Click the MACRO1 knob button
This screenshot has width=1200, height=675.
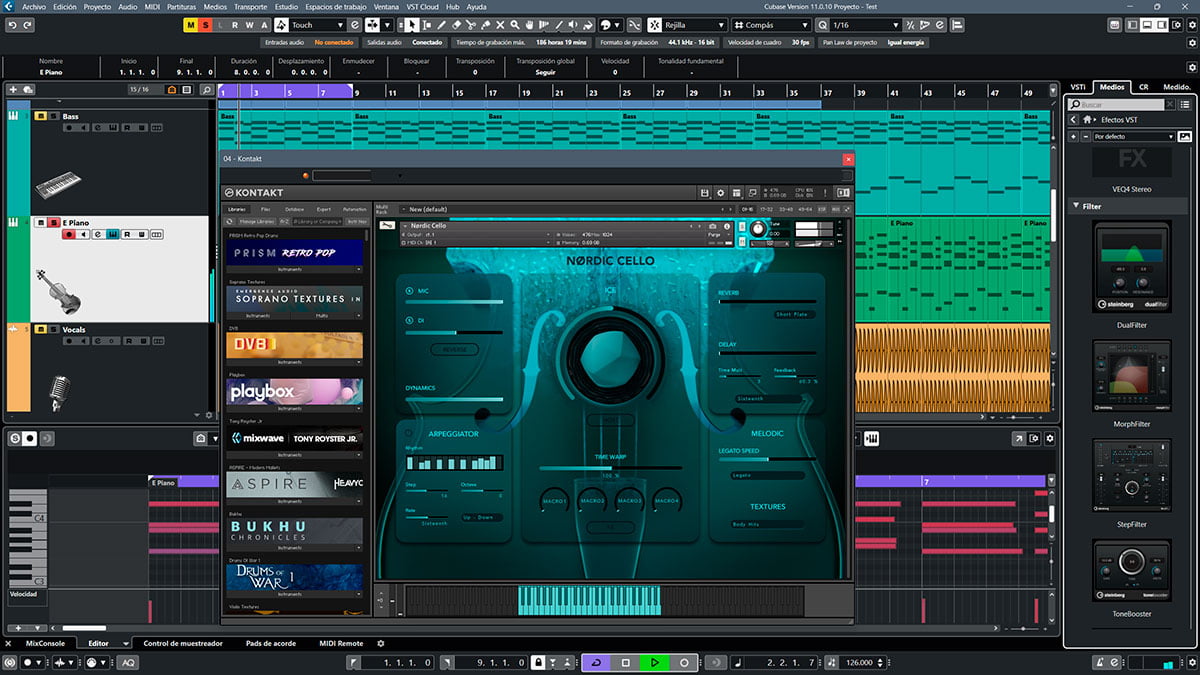coord(555,500)
